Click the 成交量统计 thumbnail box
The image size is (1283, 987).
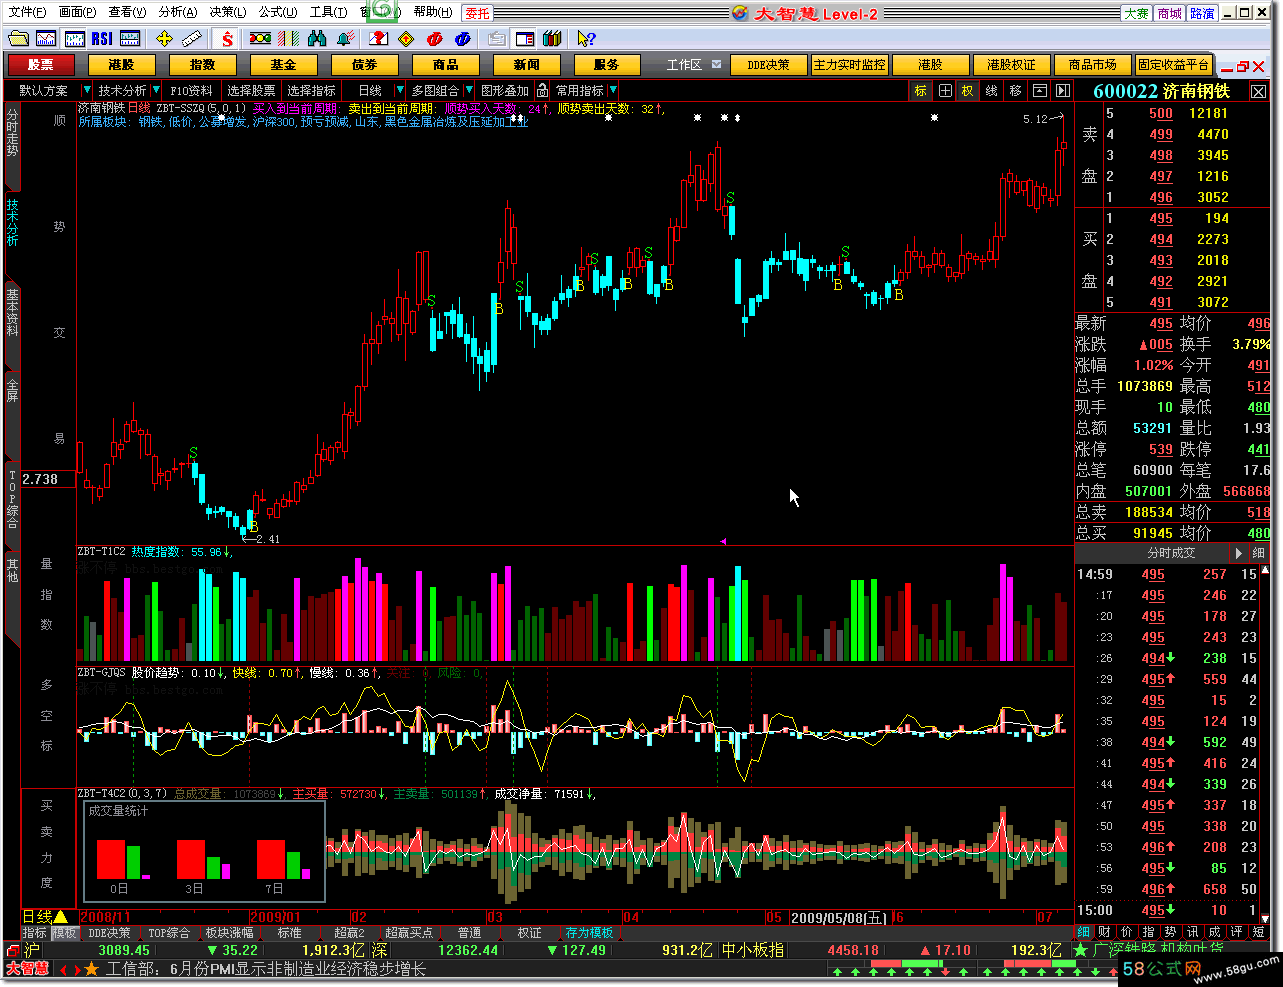coord(203,851)
